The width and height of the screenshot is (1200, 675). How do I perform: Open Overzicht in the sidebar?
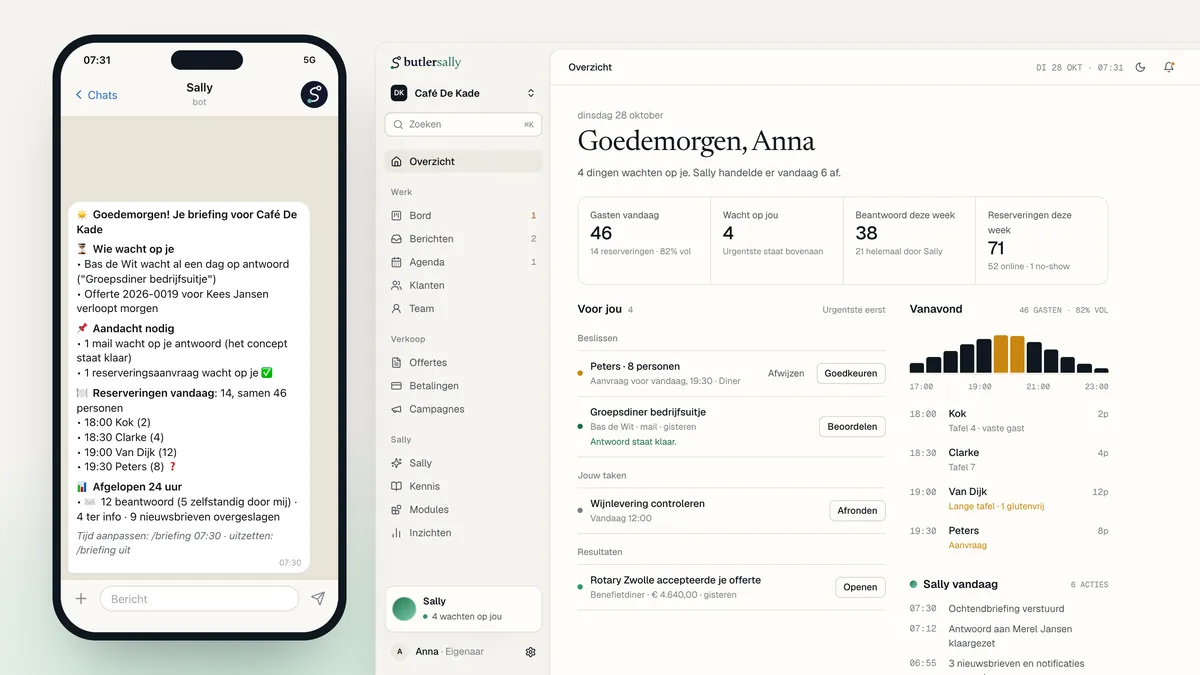coord(463,161)
